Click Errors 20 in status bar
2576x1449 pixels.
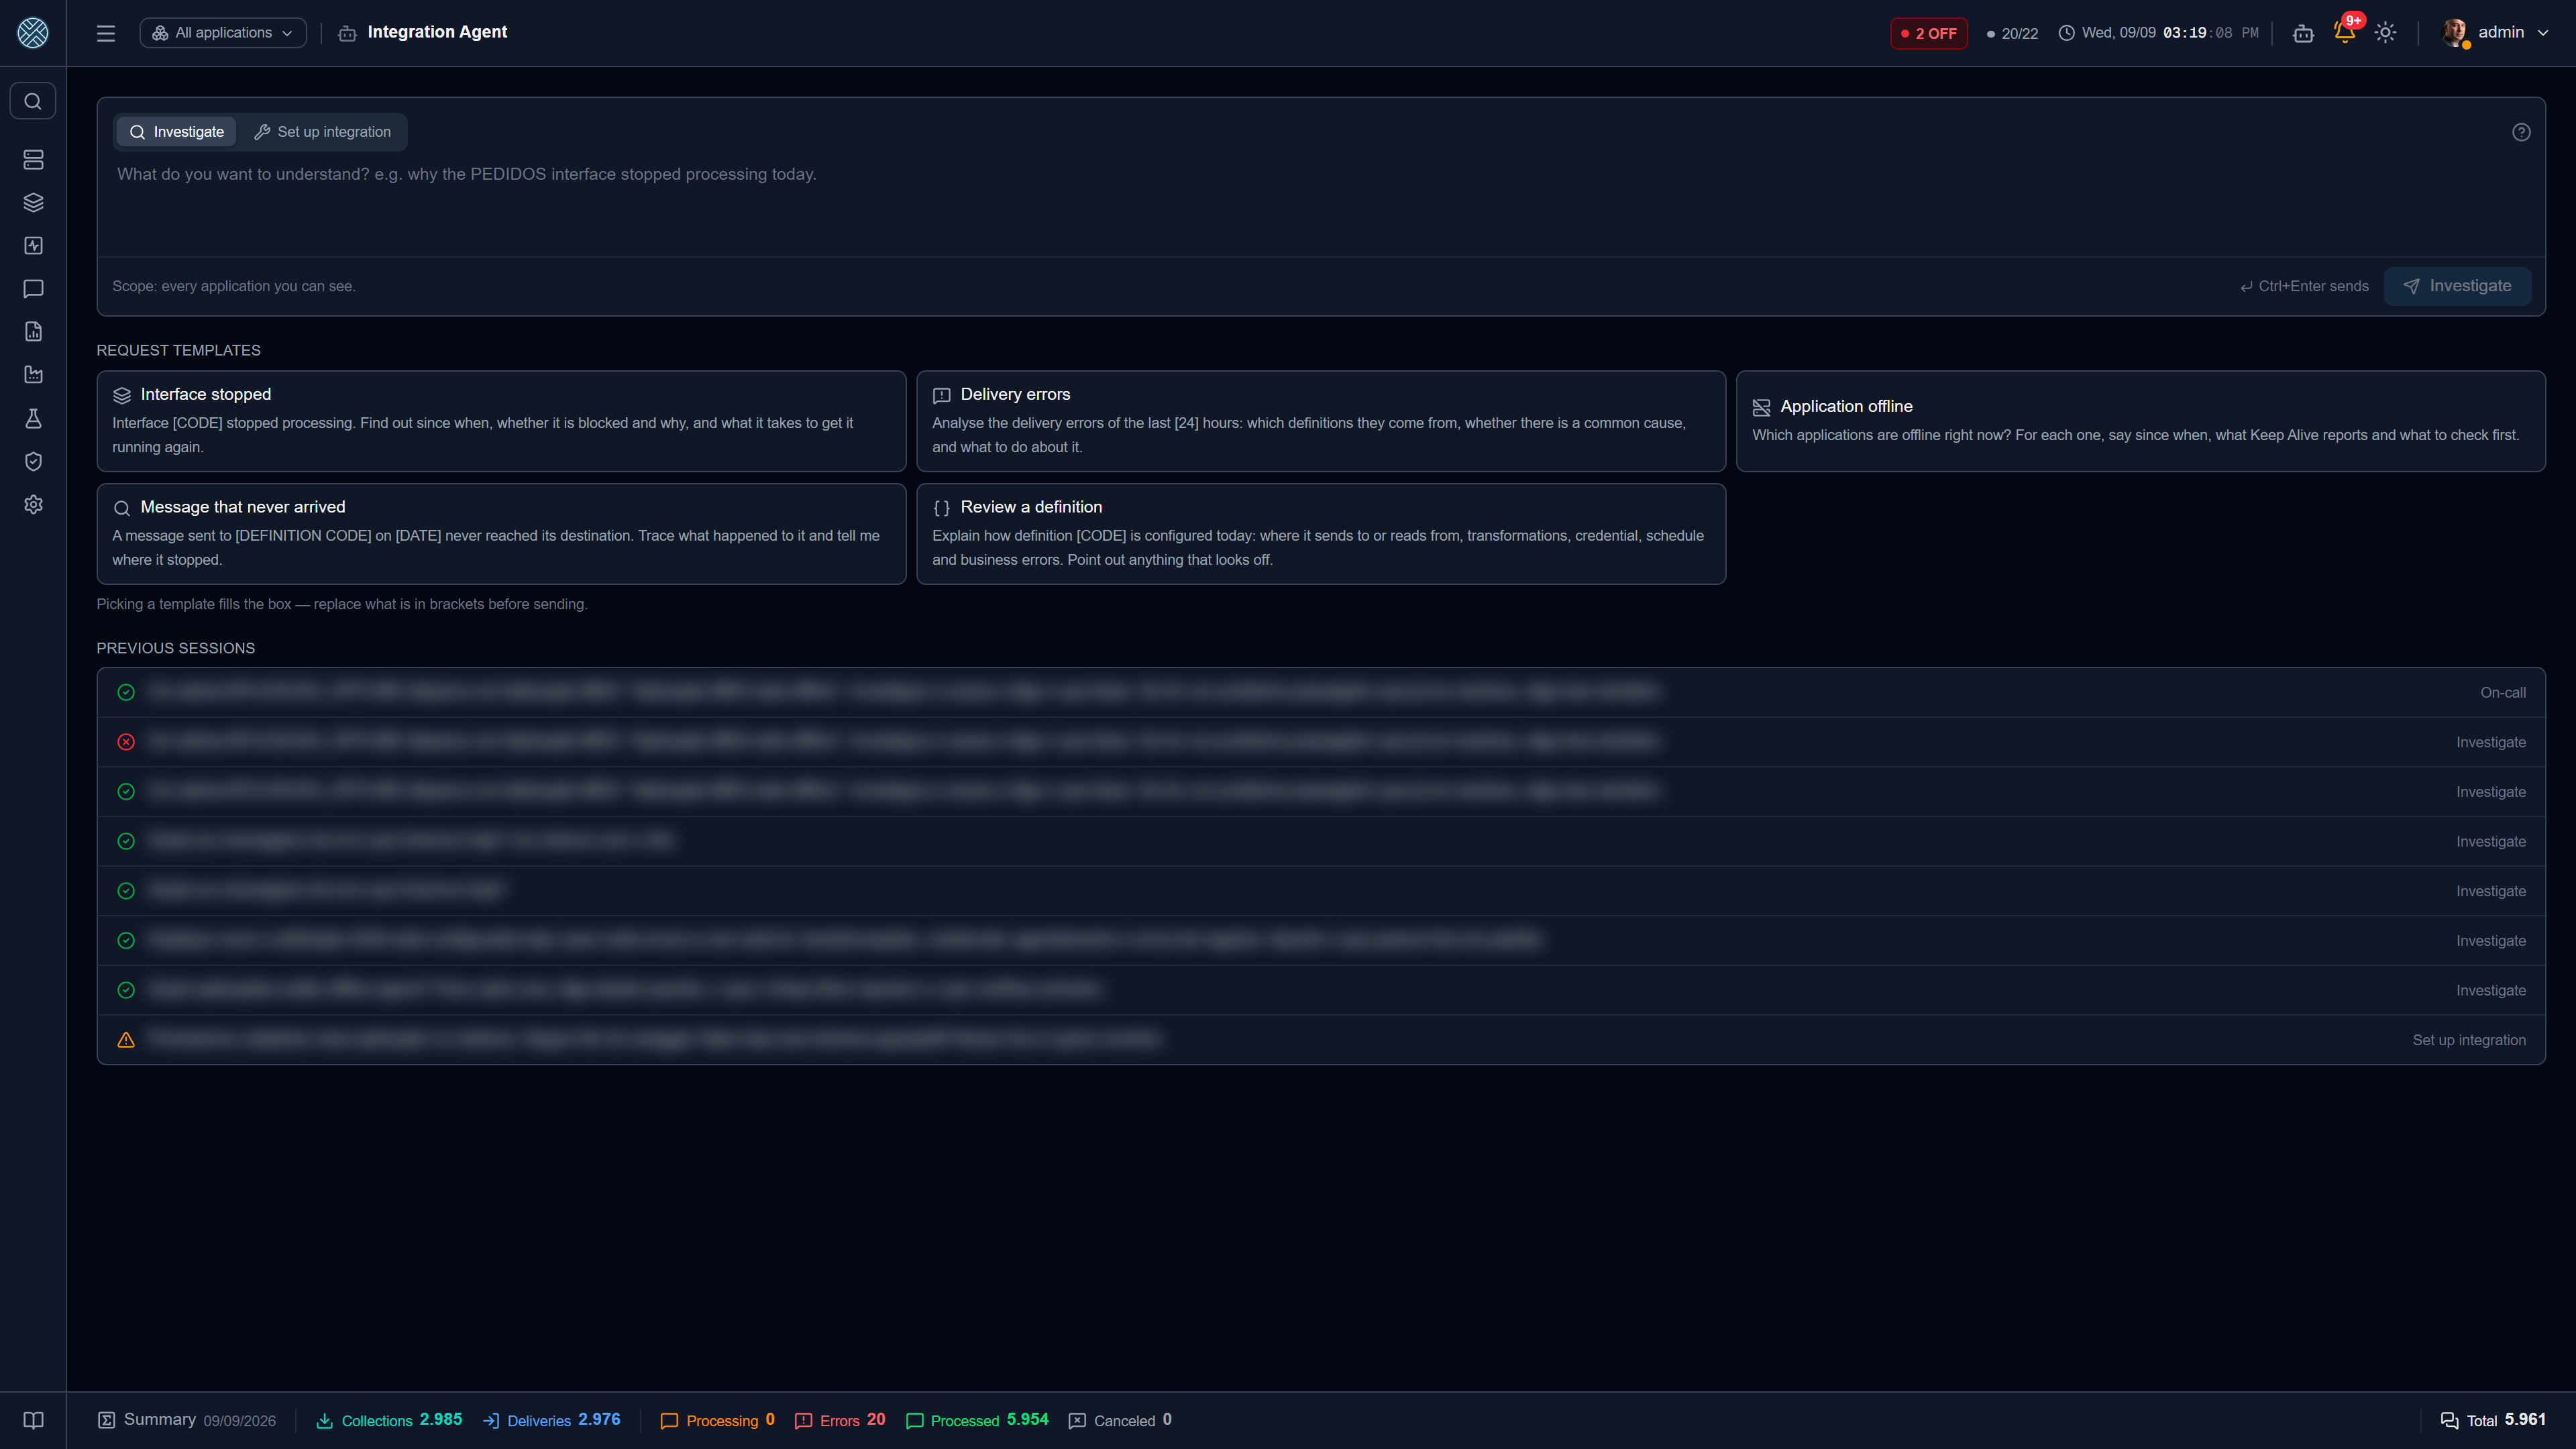pyautogui.click(x=840, y=1420)
